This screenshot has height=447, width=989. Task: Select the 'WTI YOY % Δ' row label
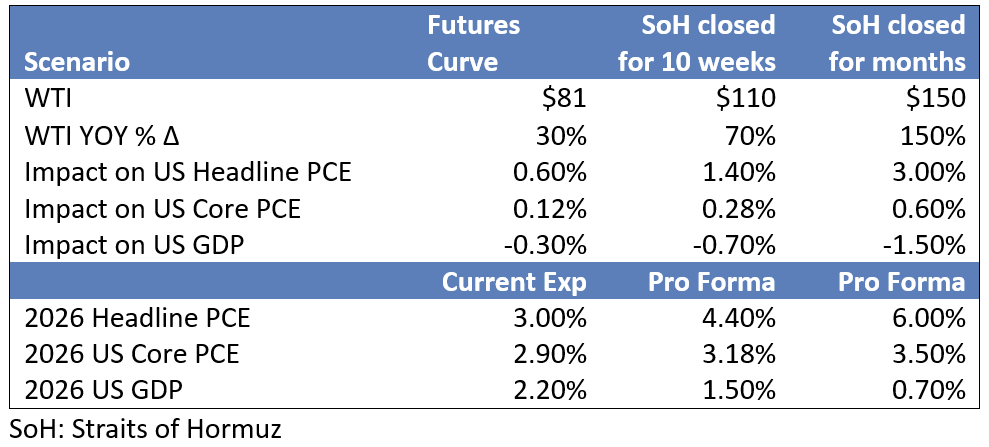tap(102, 136)
